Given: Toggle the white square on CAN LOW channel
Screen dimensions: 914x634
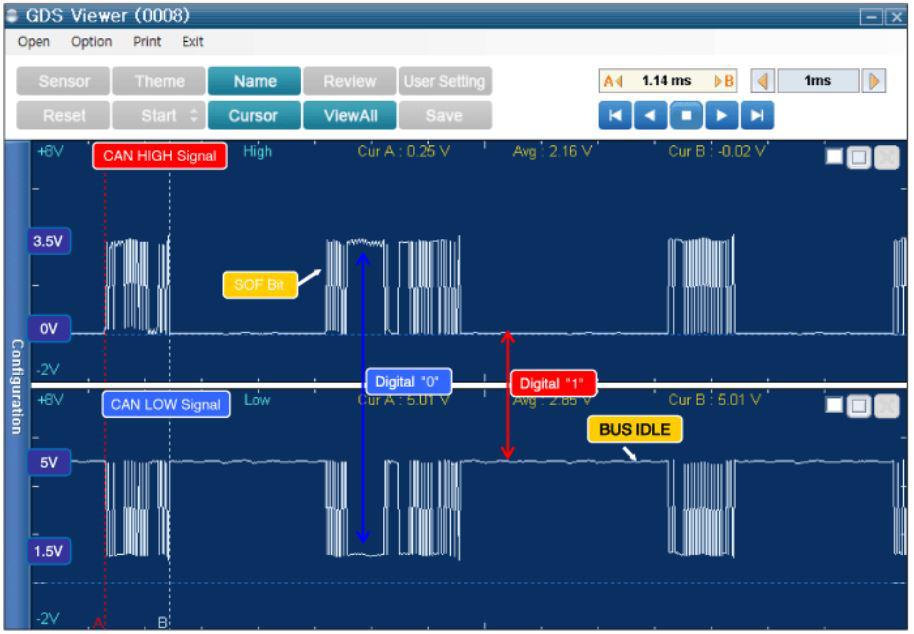Looking at the screenshot, I should pyautogui.click(x=834, y=405).
